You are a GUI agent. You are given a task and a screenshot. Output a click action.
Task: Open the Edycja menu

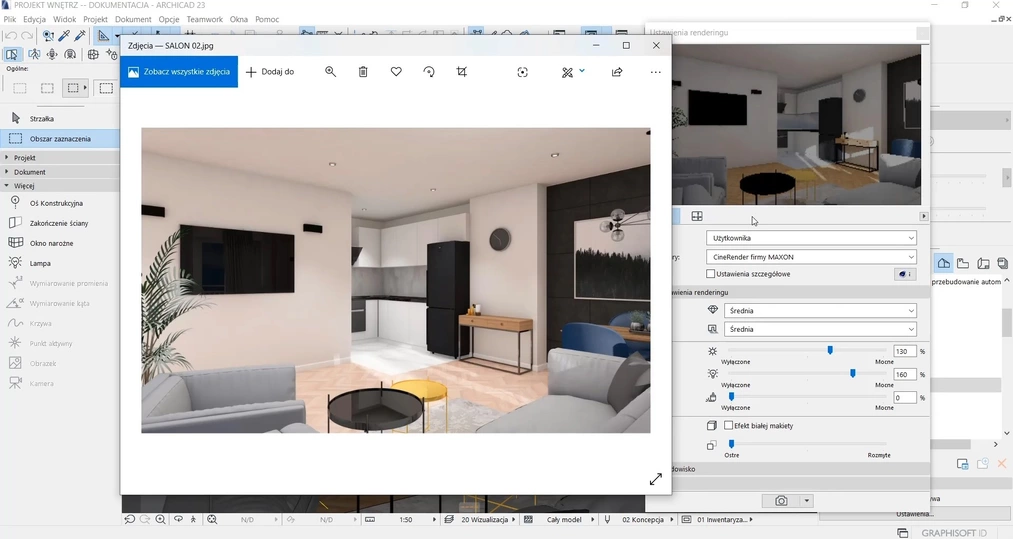[x=34, y=19]
